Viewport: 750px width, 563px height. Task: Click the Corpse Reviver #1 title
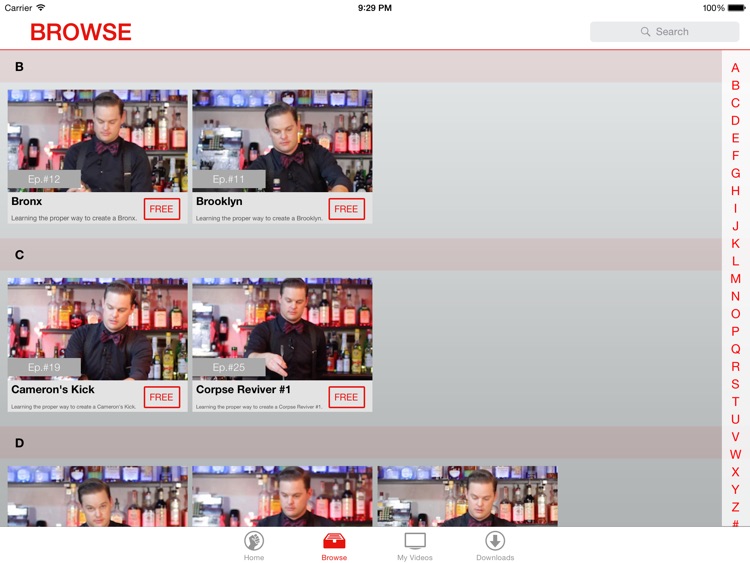[243, 389]
